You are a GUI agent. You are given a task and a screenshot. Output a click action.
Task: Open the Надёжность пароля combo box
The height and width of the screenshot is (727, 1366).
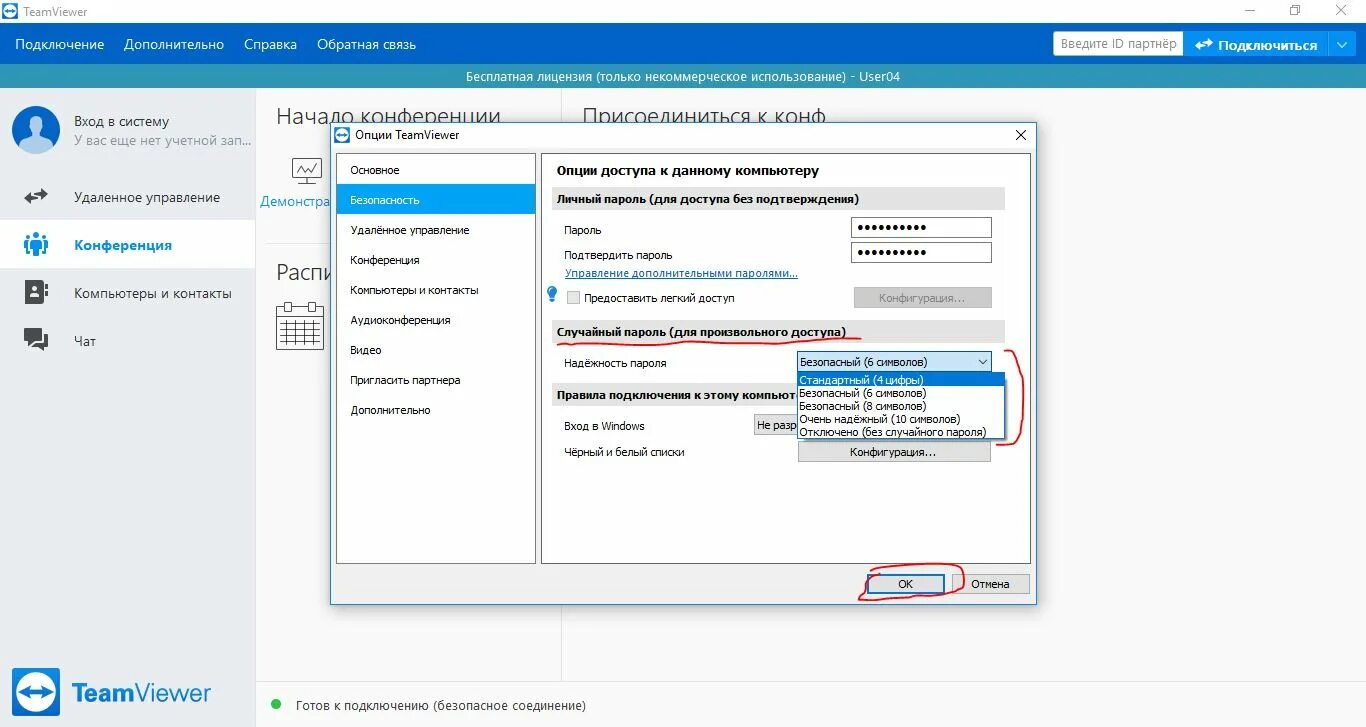pos(894,362)
